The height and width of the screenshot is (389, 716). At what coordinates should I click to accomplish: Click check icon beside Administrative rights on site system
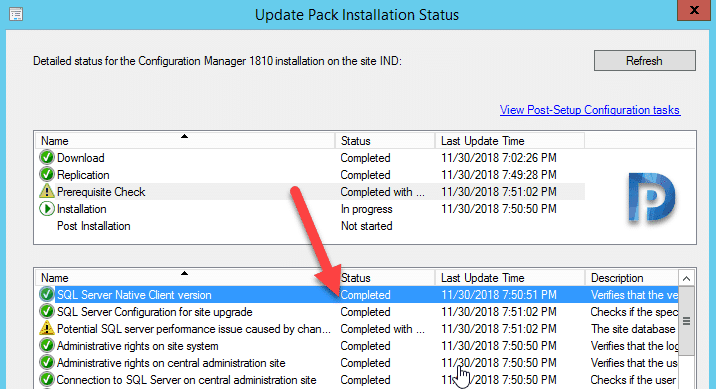click(x=47, y=346)
